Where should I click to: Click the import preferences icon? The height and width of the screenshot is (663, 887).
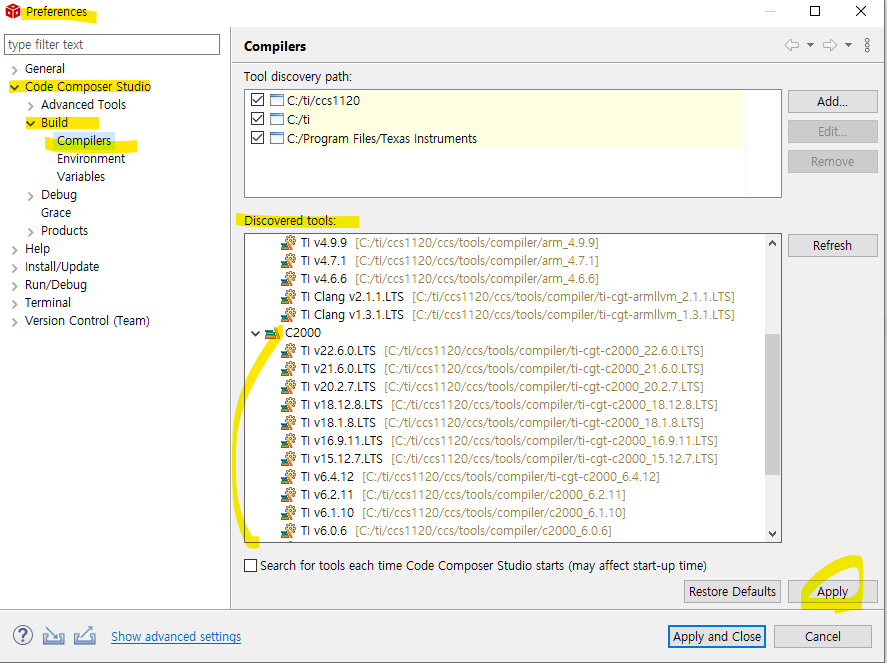53,636
